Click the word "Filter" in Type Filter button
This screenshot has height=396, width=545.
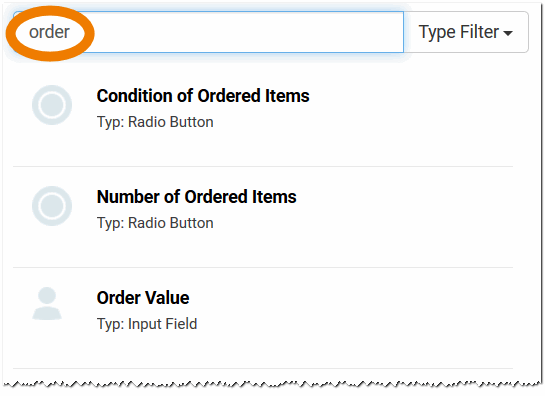click(479, 32)
